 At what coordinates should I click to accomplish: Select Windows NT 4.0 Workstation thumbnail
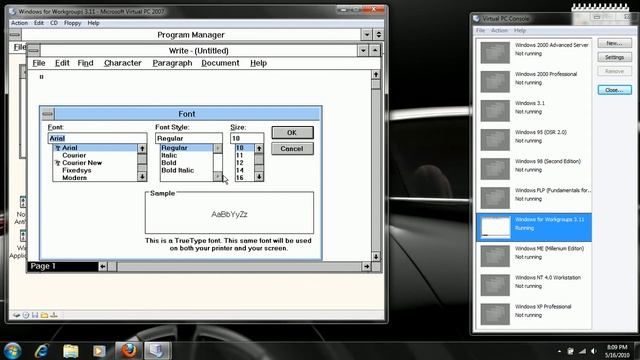click(495, 285)
